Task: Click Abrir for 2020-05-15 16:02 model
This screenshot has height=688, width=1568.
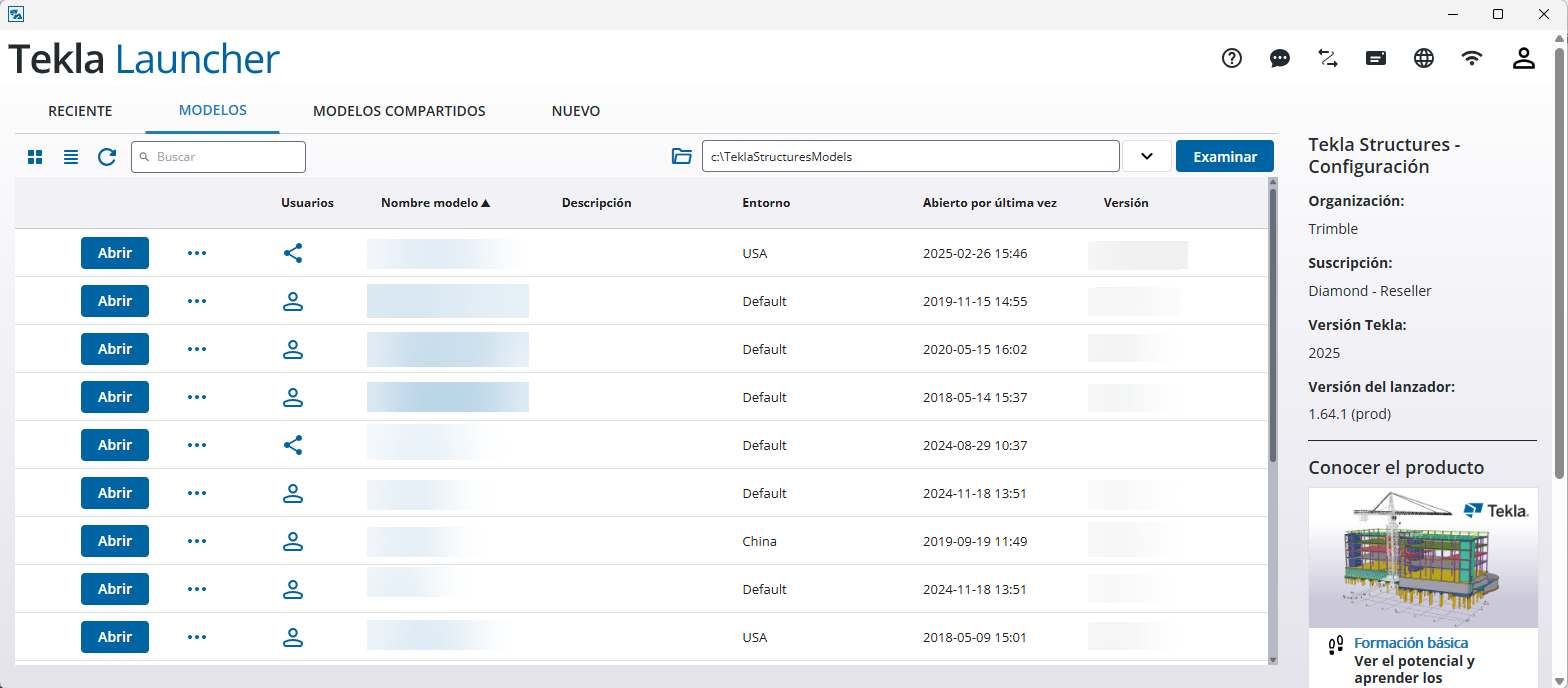Action: coord(115,349)
